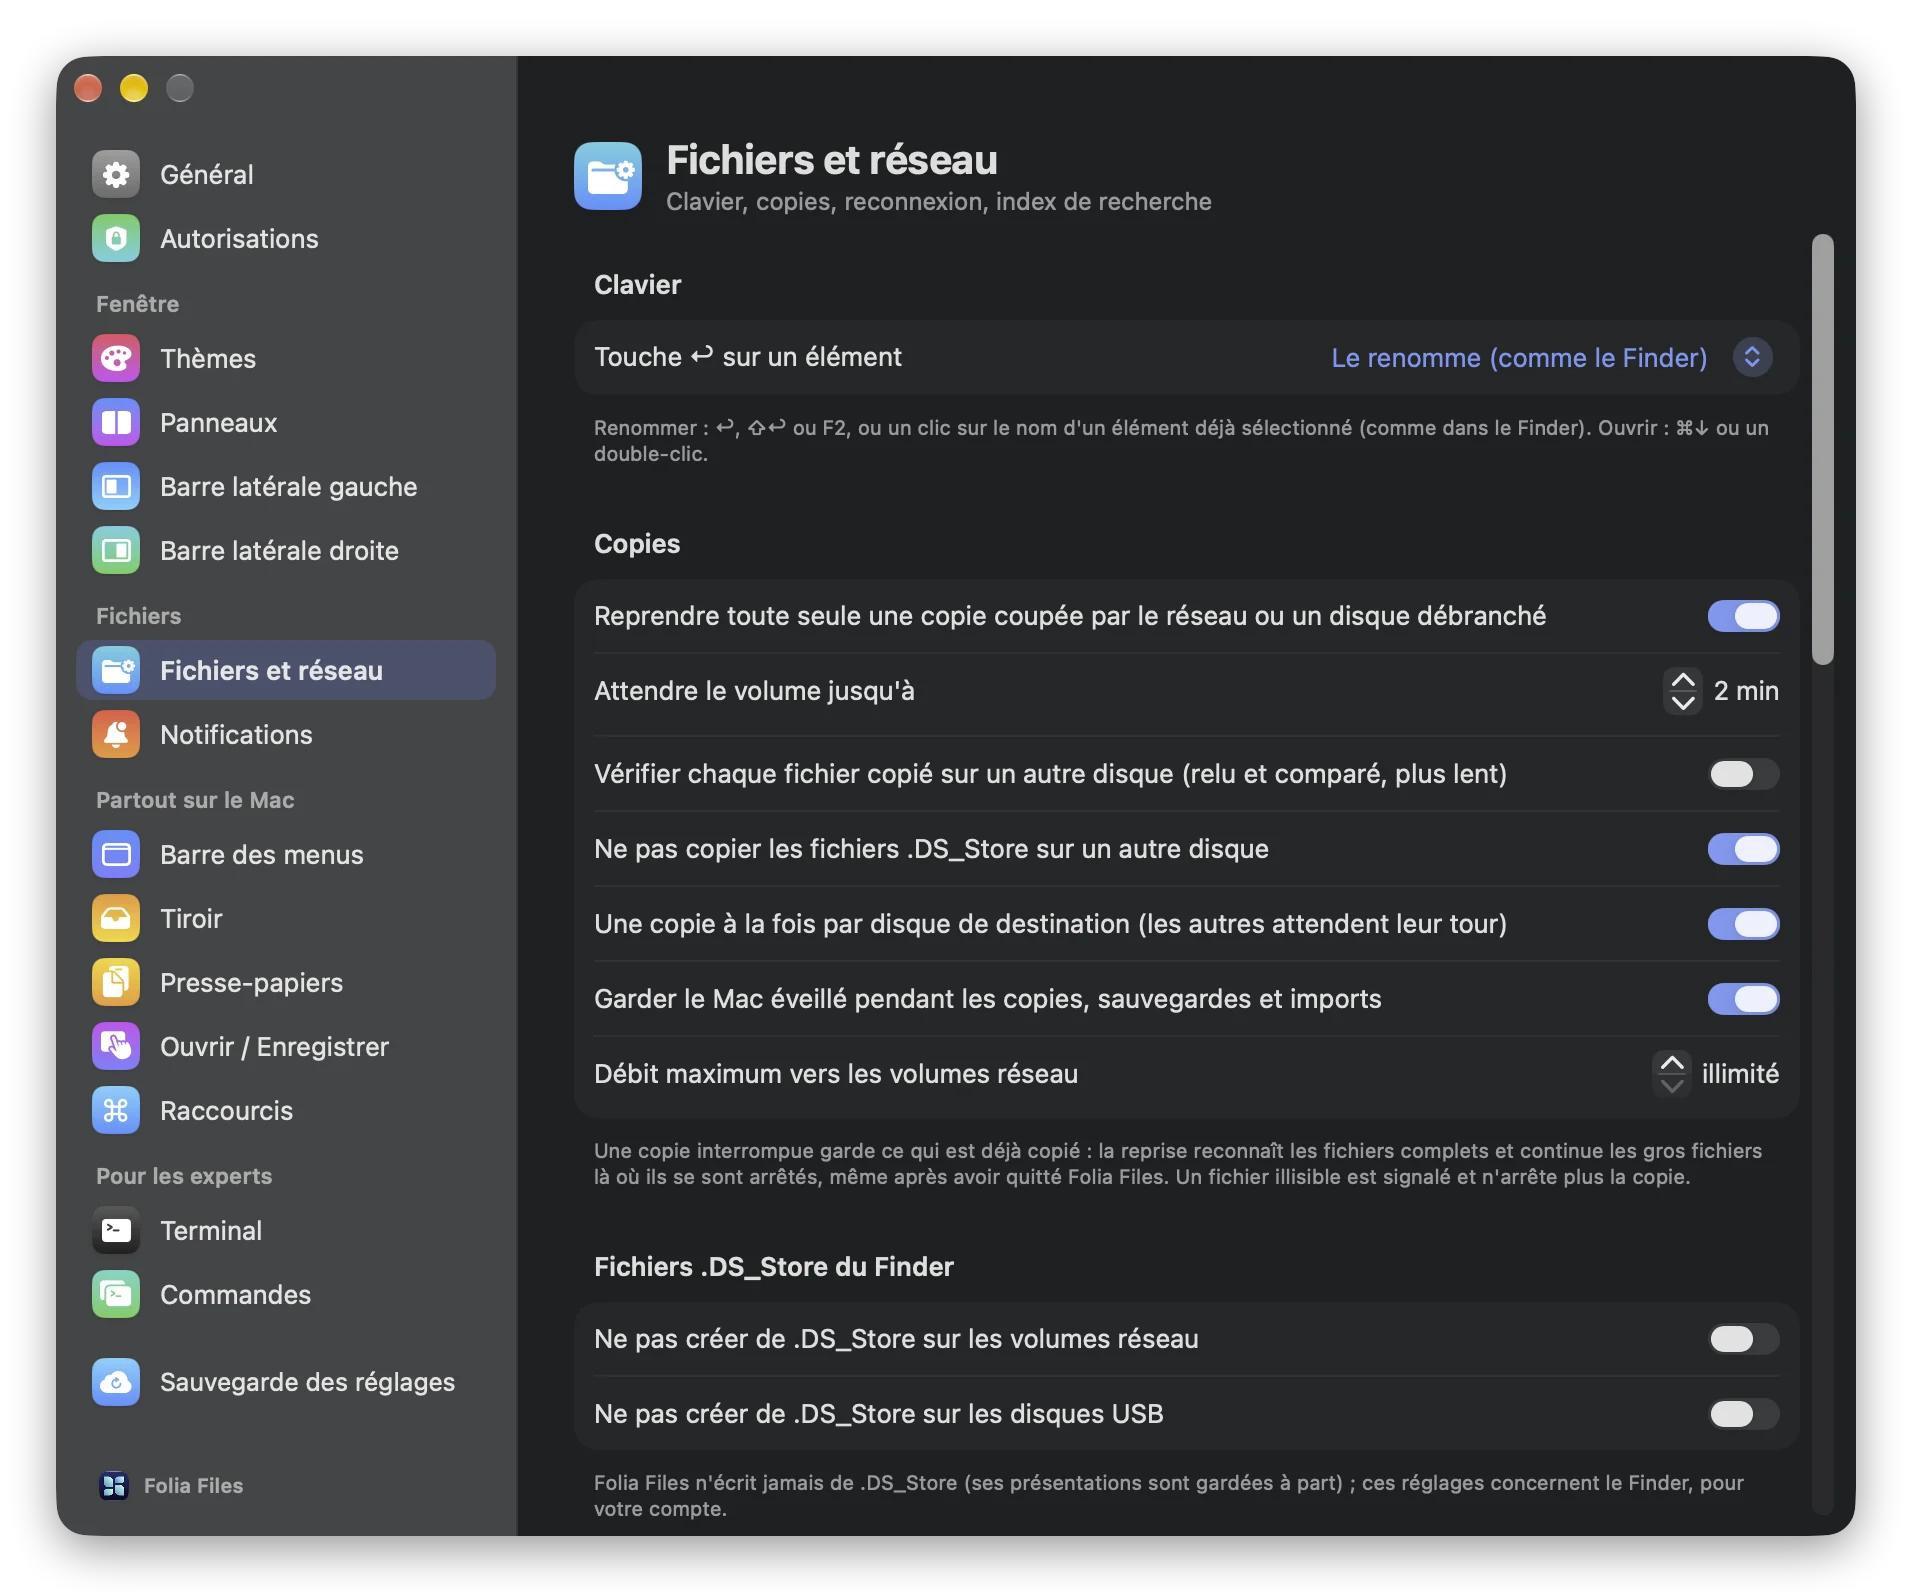Open the Notifications bell icon
The width and height of the screenshot is (1912, 1592).
pyautogui.click(x=116, y=734)
